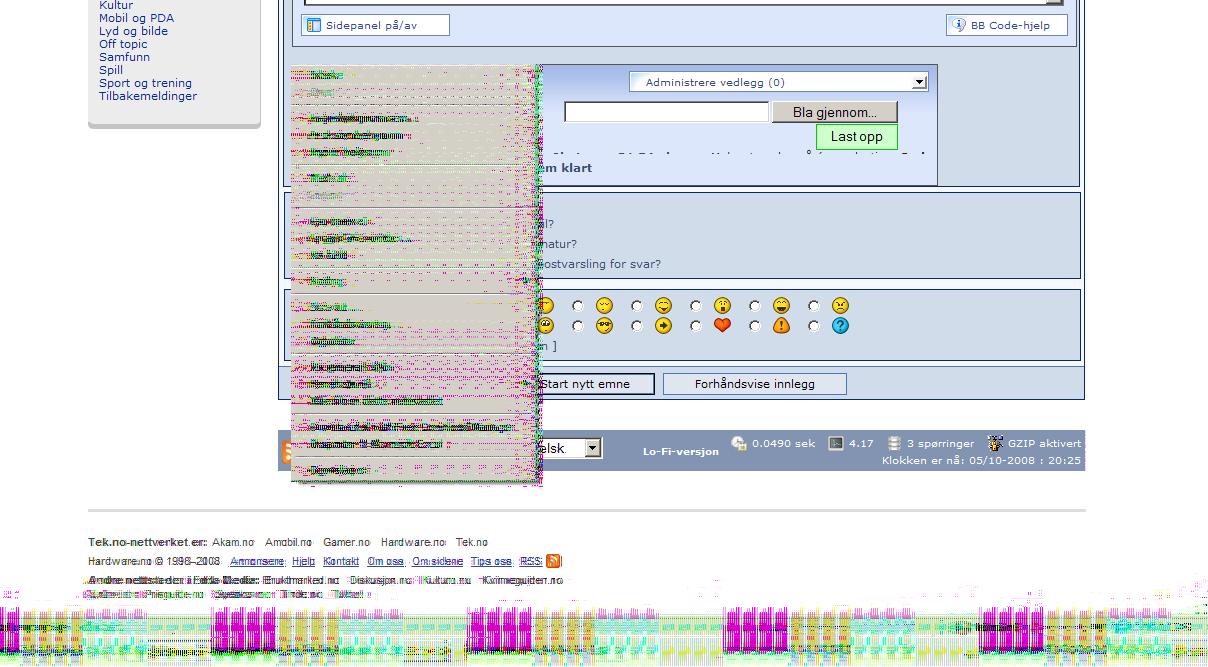The width and height of the screenshot is (1208, 667).
Task: Open Mobil og PDA forum category
Action: (x=136, y=18)
